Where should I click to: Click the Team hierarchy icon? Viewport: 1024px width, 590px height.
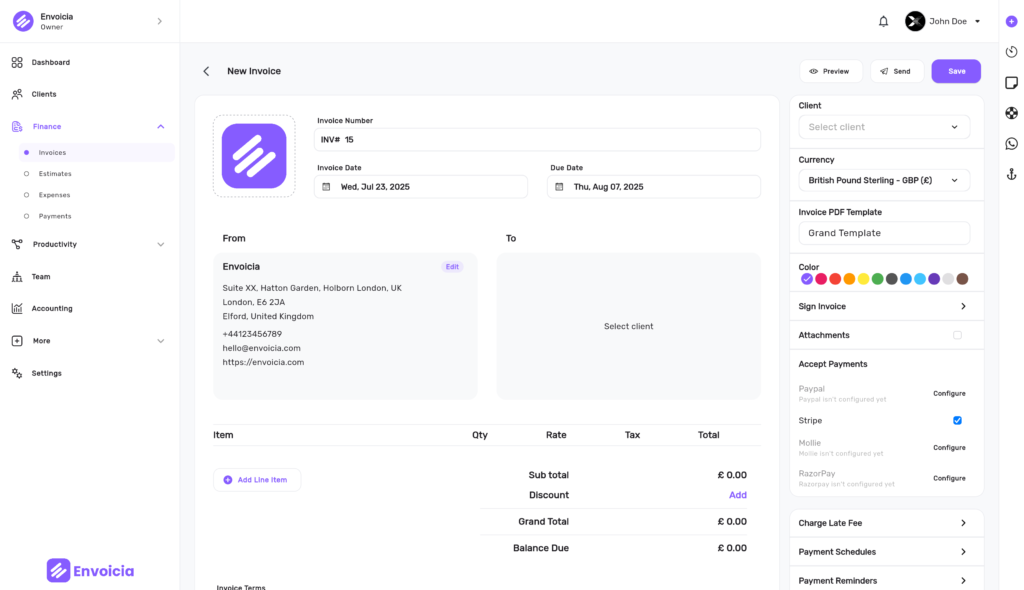pyautogui.click(x=17, y=277)
